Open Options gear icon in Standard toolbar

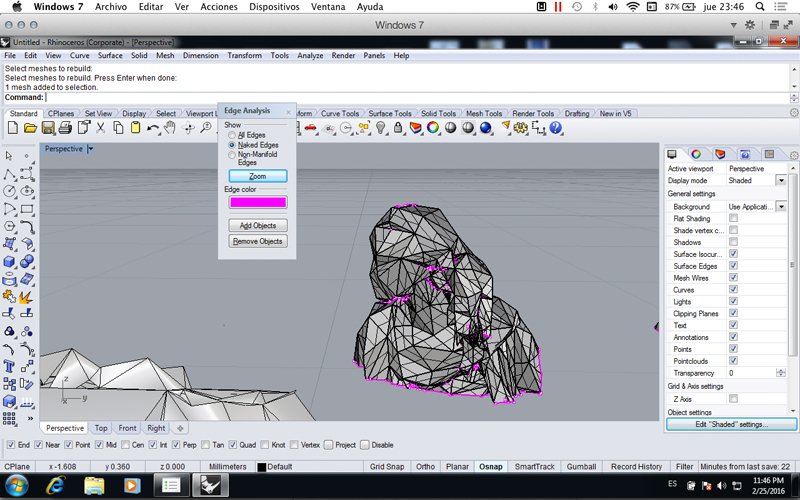point(520,128)
